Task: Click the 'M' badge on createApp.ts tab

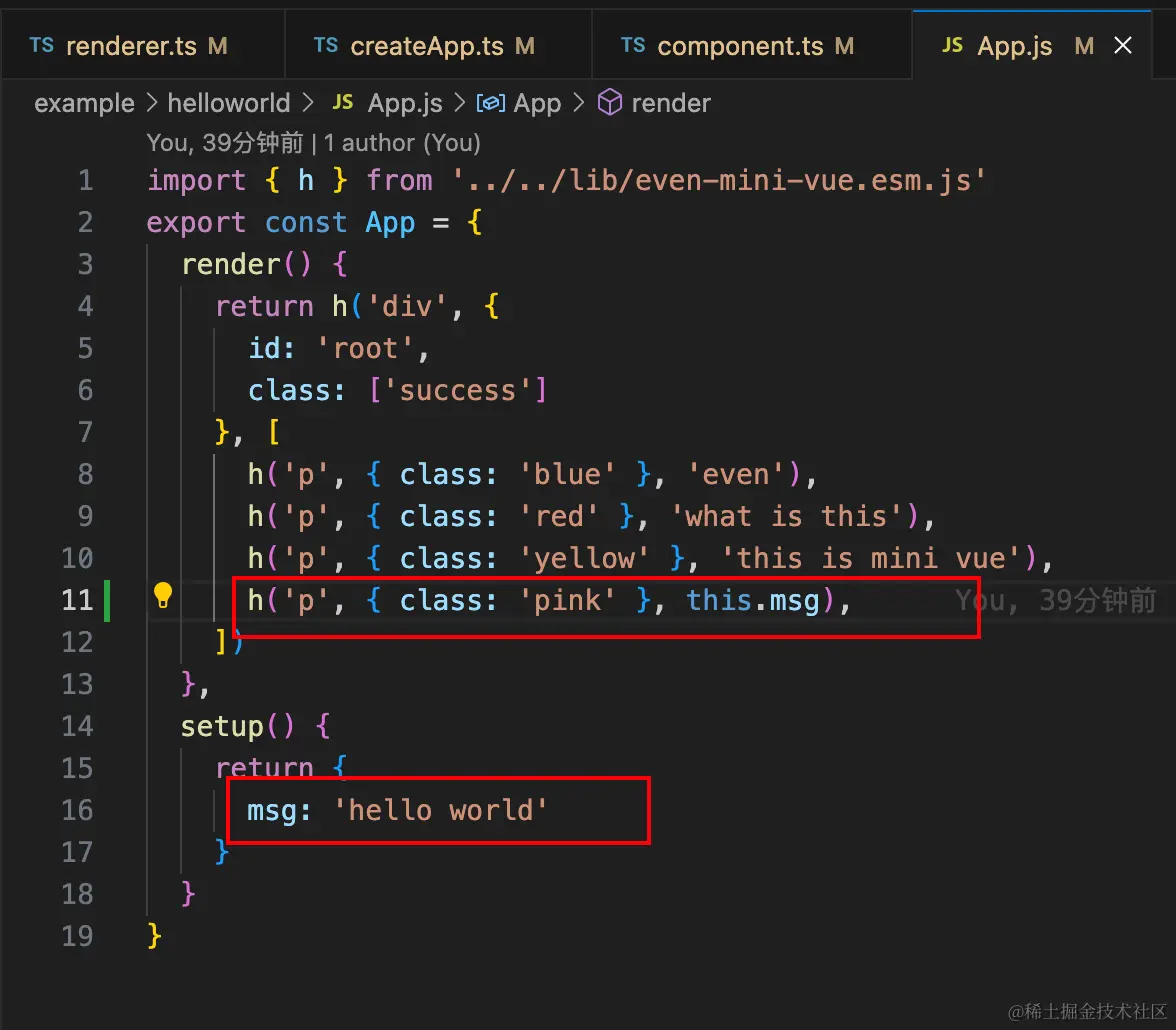Action: click(x=525, y=46)
